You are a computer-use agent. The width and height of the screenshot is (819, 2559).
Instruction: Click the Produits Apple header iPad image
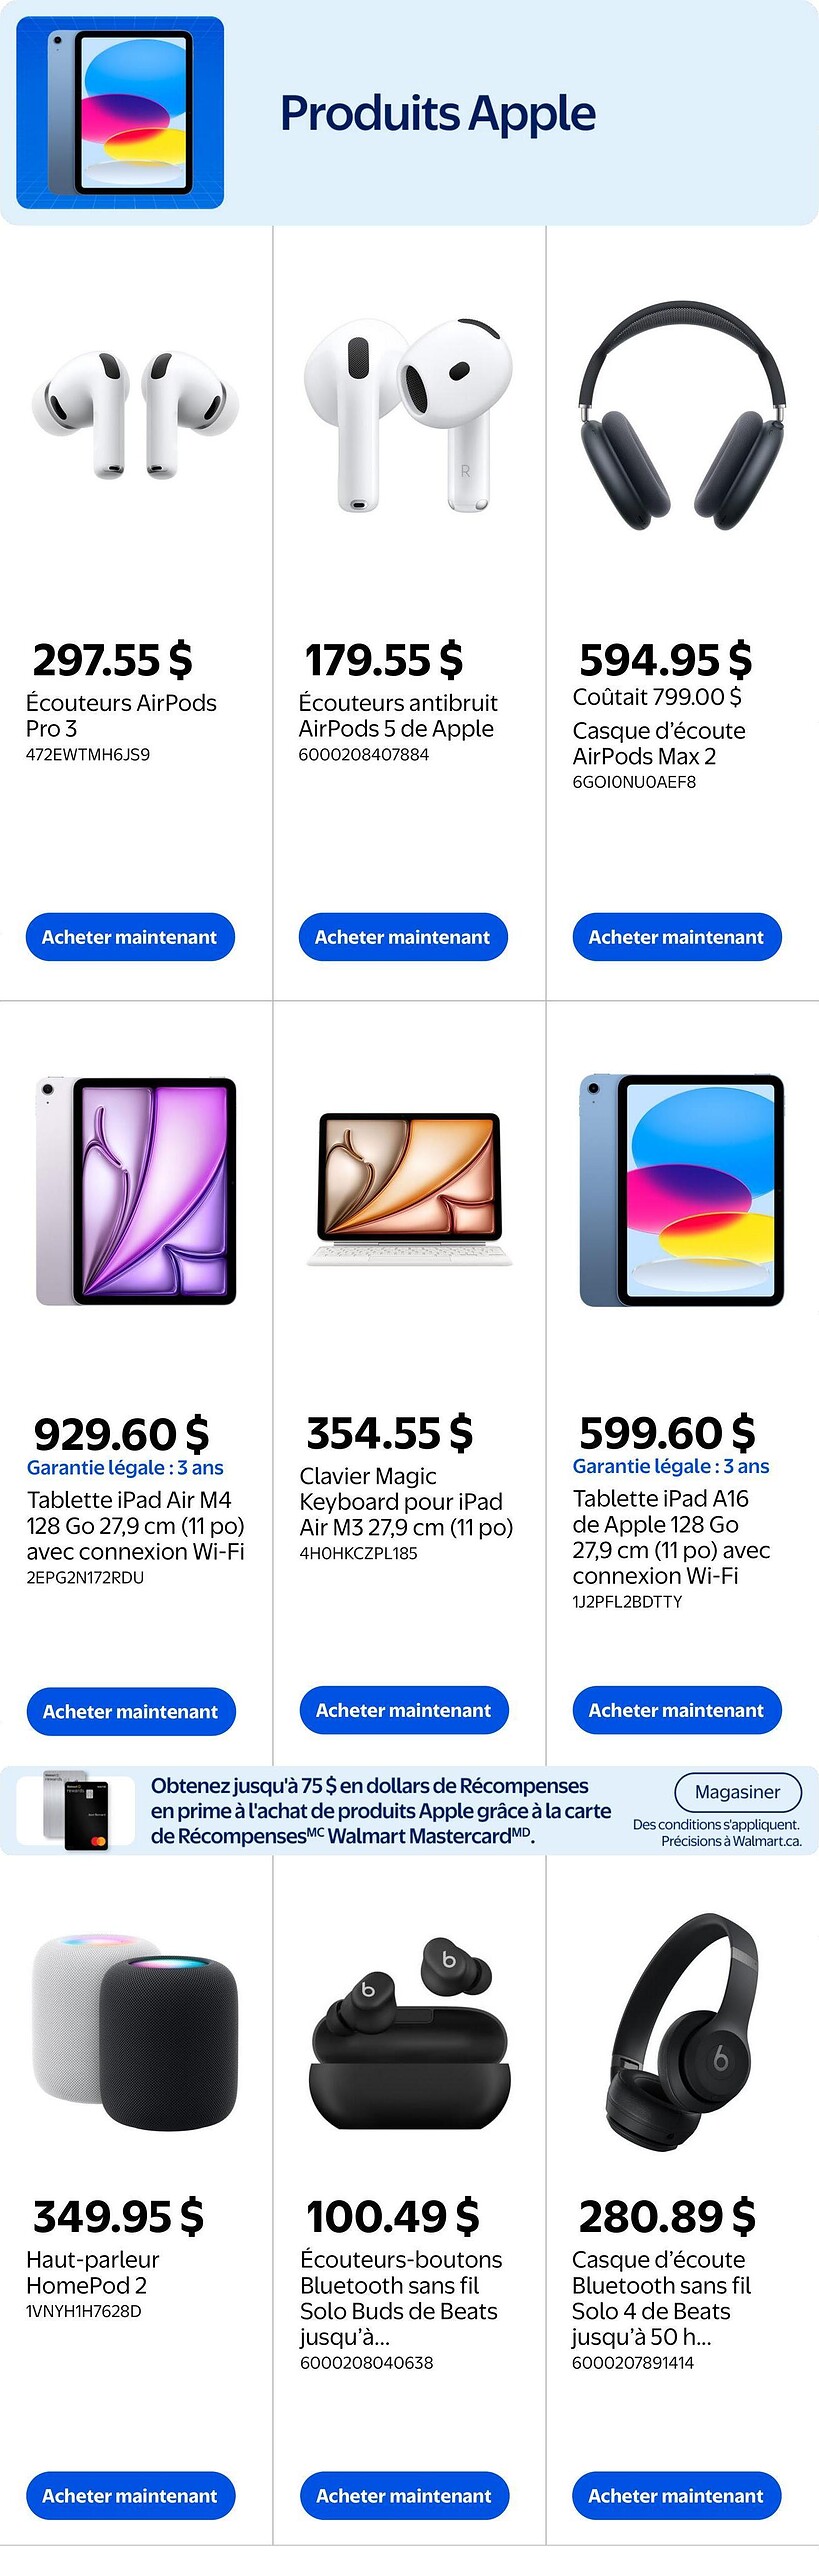click(x=120, y=113)
